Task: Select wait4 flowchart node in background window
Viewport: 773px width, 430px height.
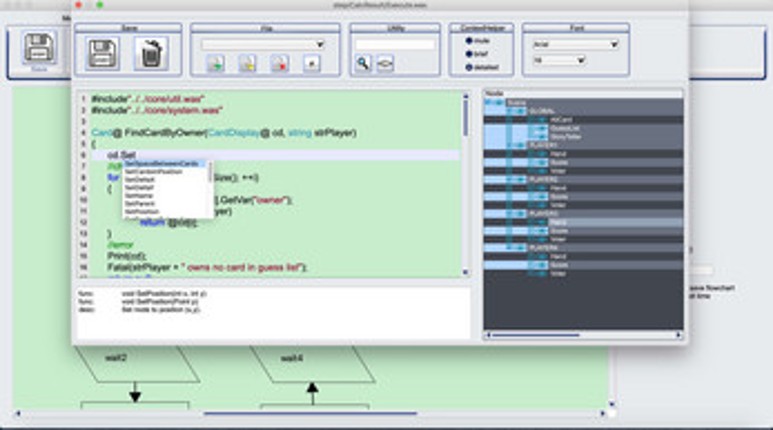Action: point(314,363)
